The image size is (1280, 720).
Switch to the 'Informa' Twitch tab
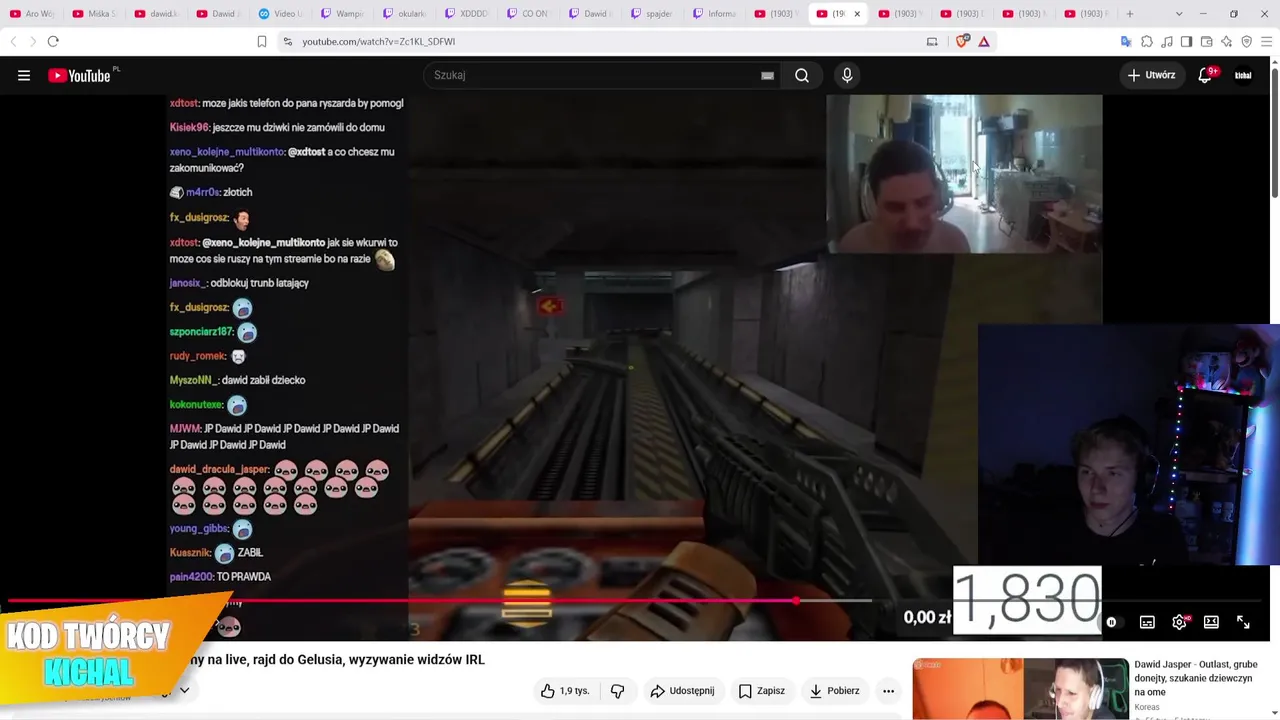point(716,14)
